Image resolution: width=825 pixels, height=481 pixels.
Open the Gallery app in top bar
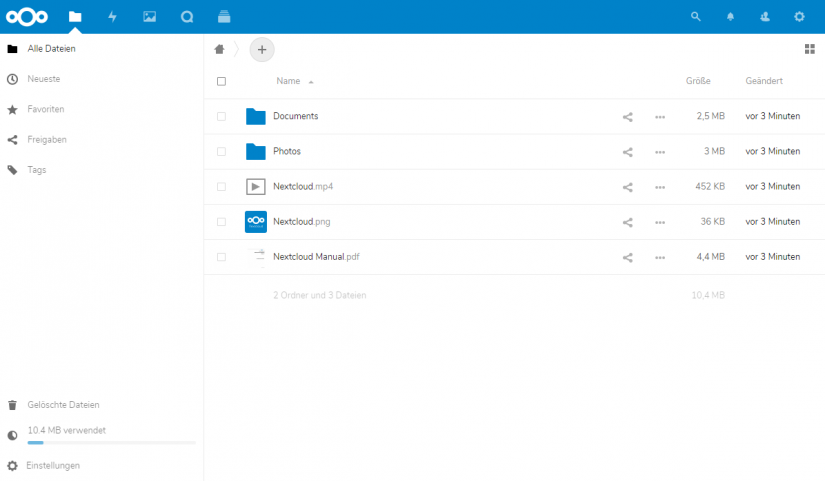coord(149,17)
